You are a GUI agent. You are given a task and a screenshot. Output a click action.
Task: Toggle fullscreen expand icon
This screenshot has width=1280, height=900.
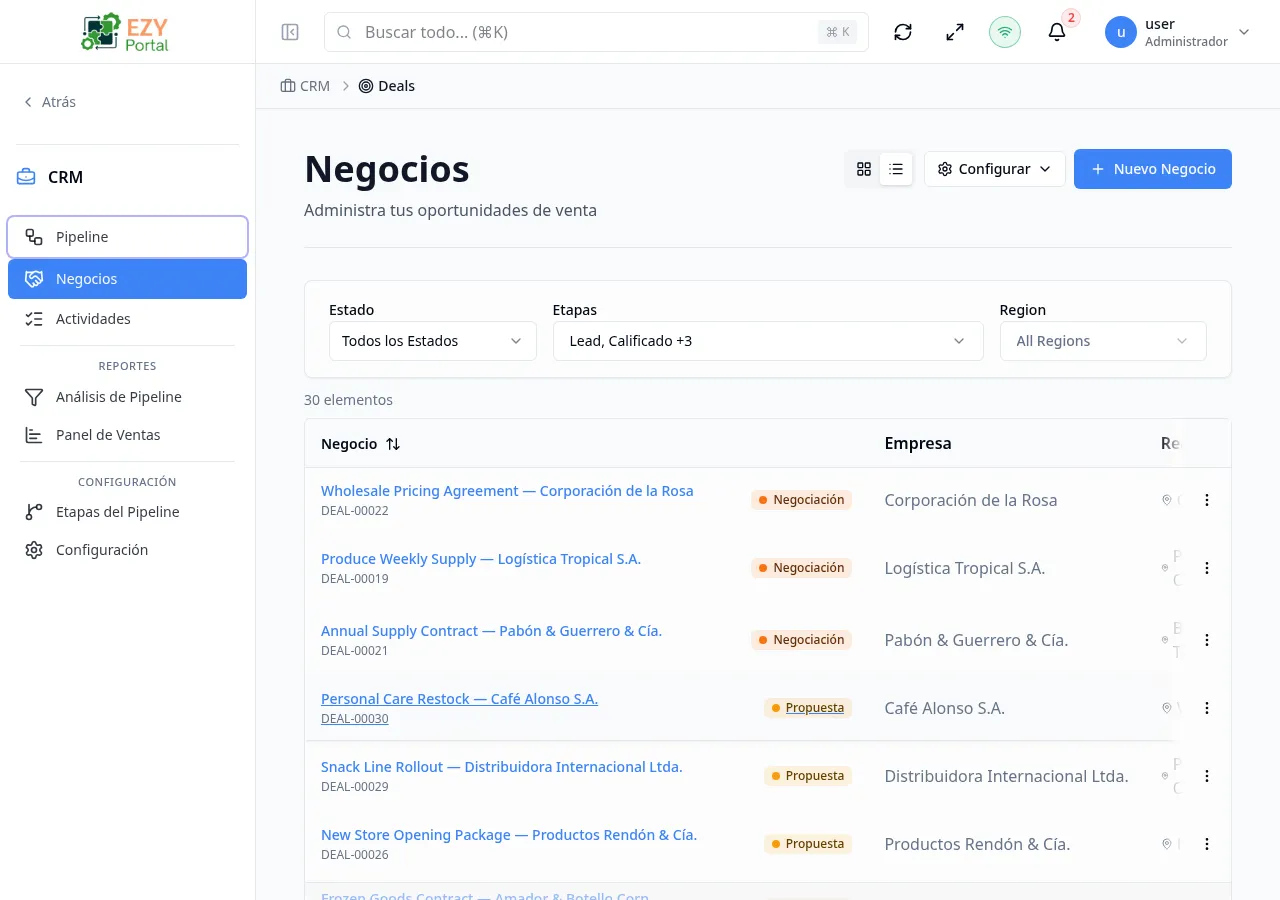[x=955, y=32]
